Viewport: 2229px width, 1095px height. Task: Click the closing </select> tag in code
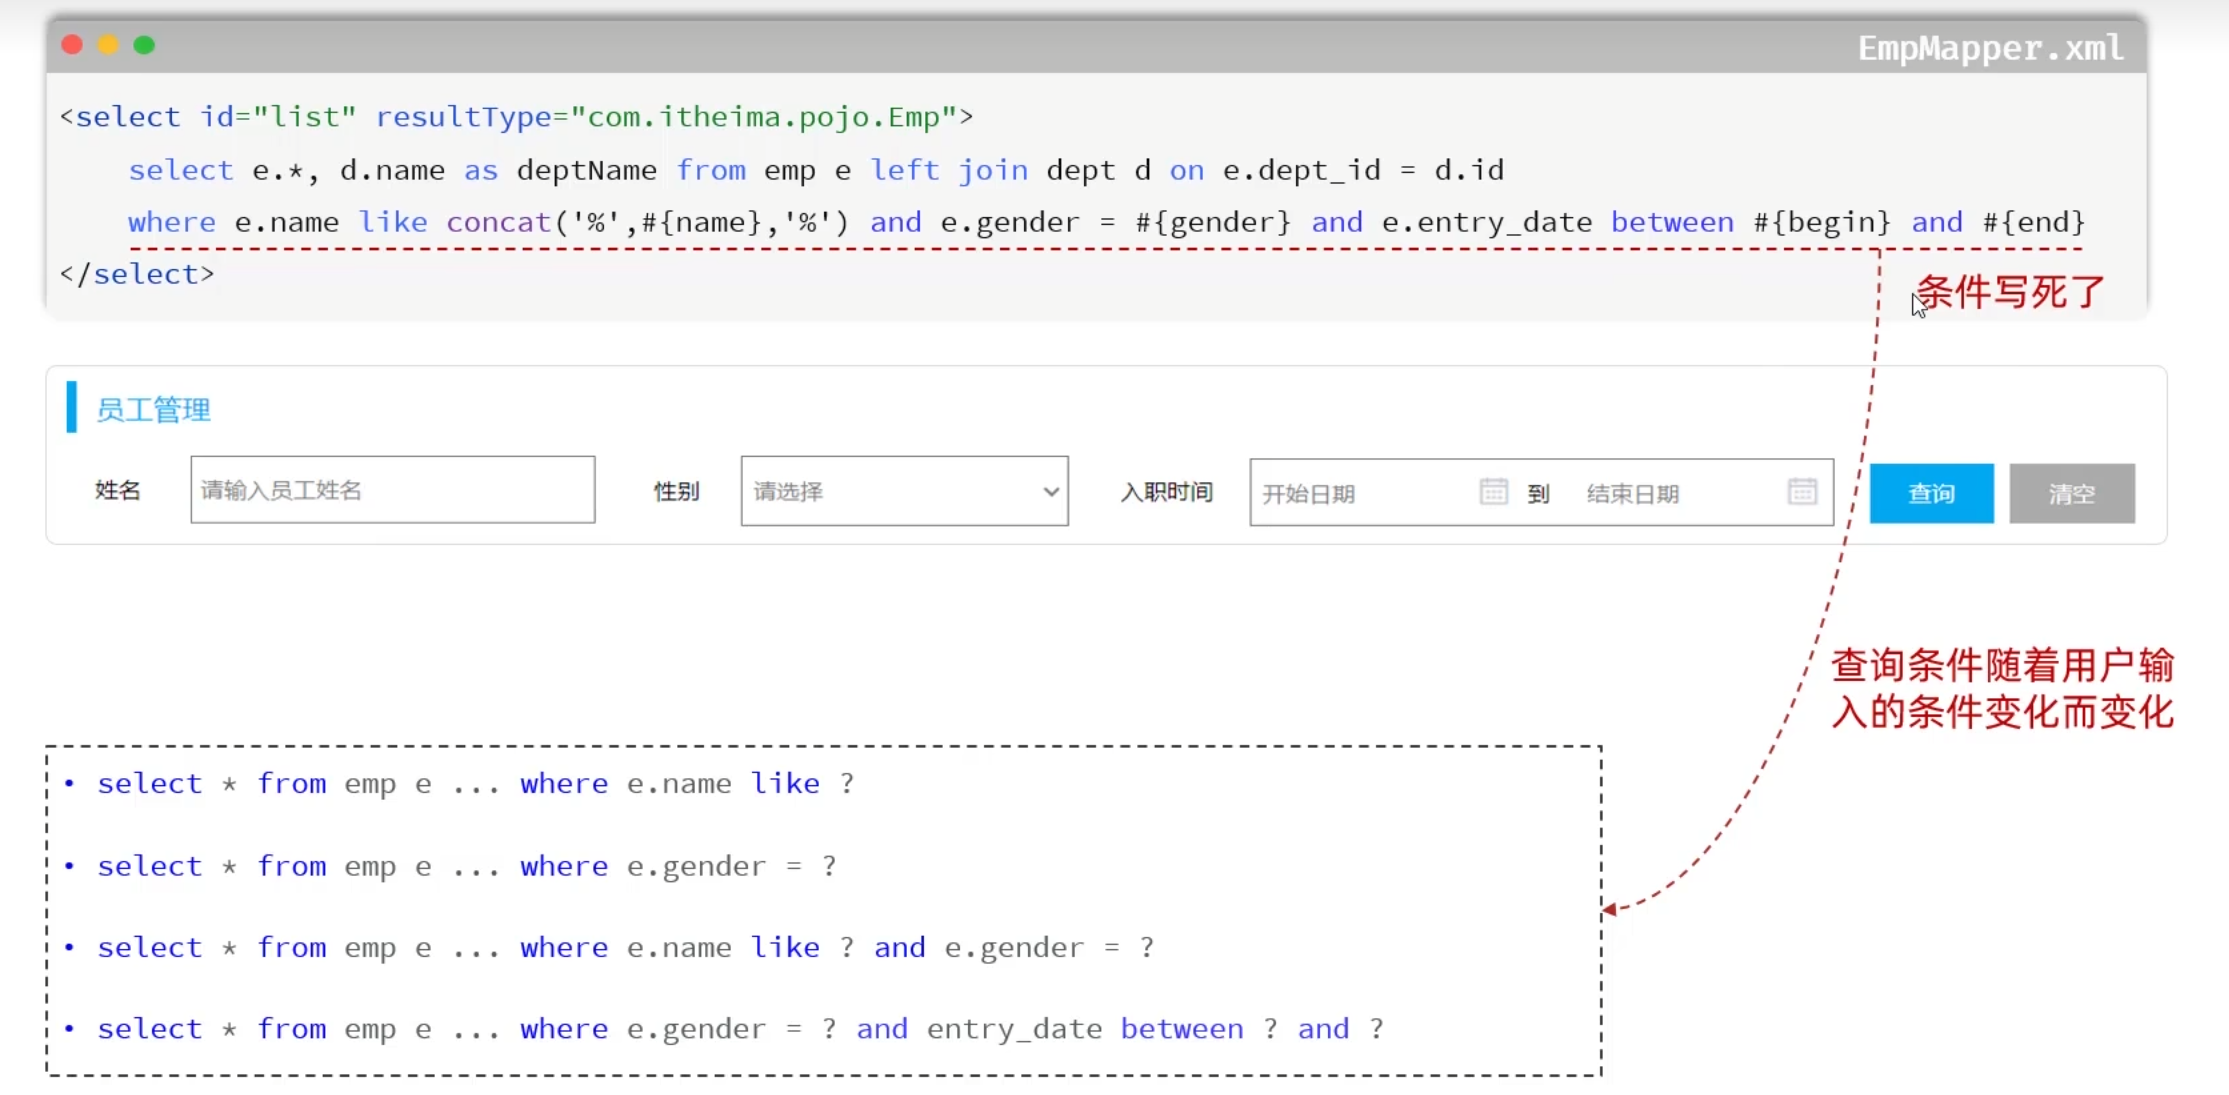137,274
